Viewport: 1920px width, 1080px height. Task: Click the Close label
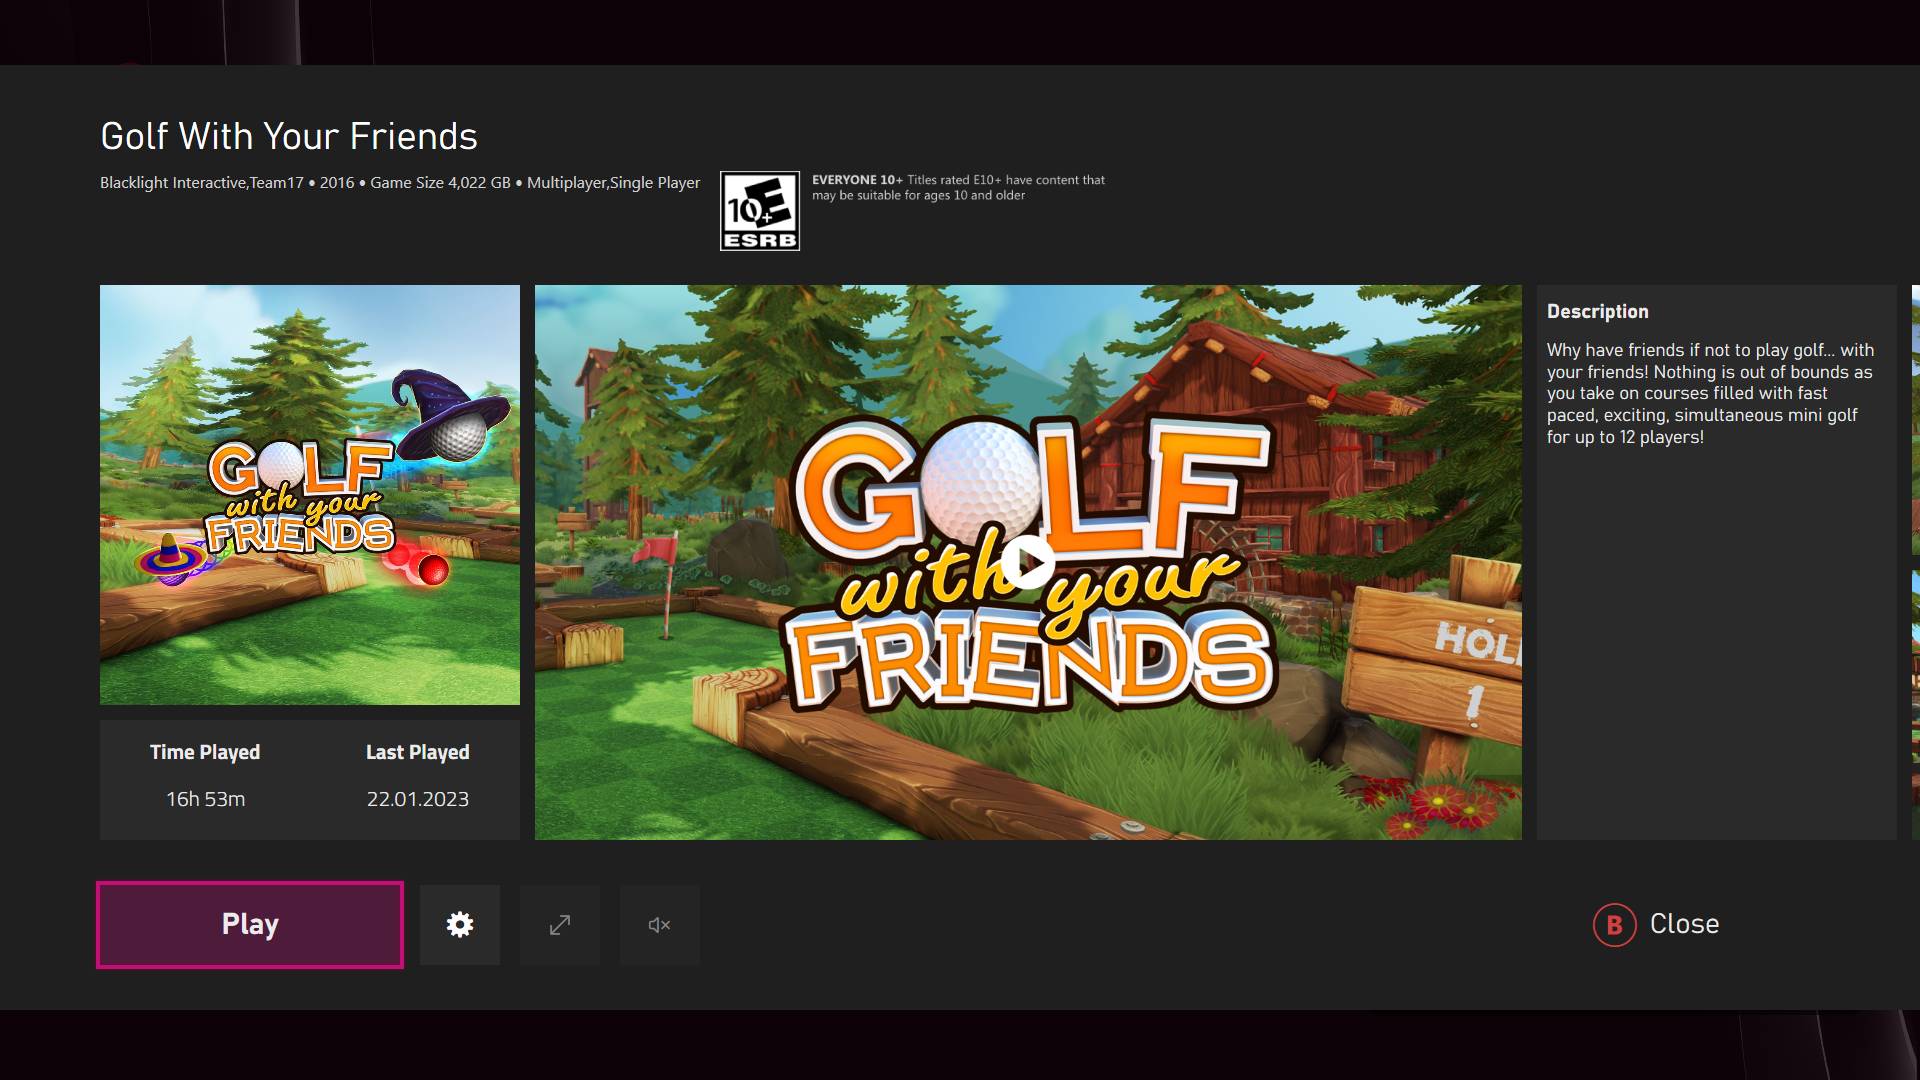pos(1684,924)
